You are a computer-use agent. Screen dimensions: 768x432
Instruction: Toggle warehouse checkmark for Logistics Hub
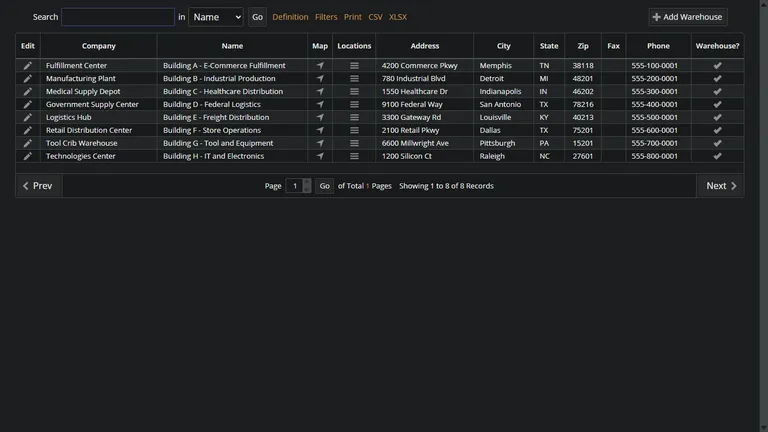pyautogui.click(x=718, y=118)
